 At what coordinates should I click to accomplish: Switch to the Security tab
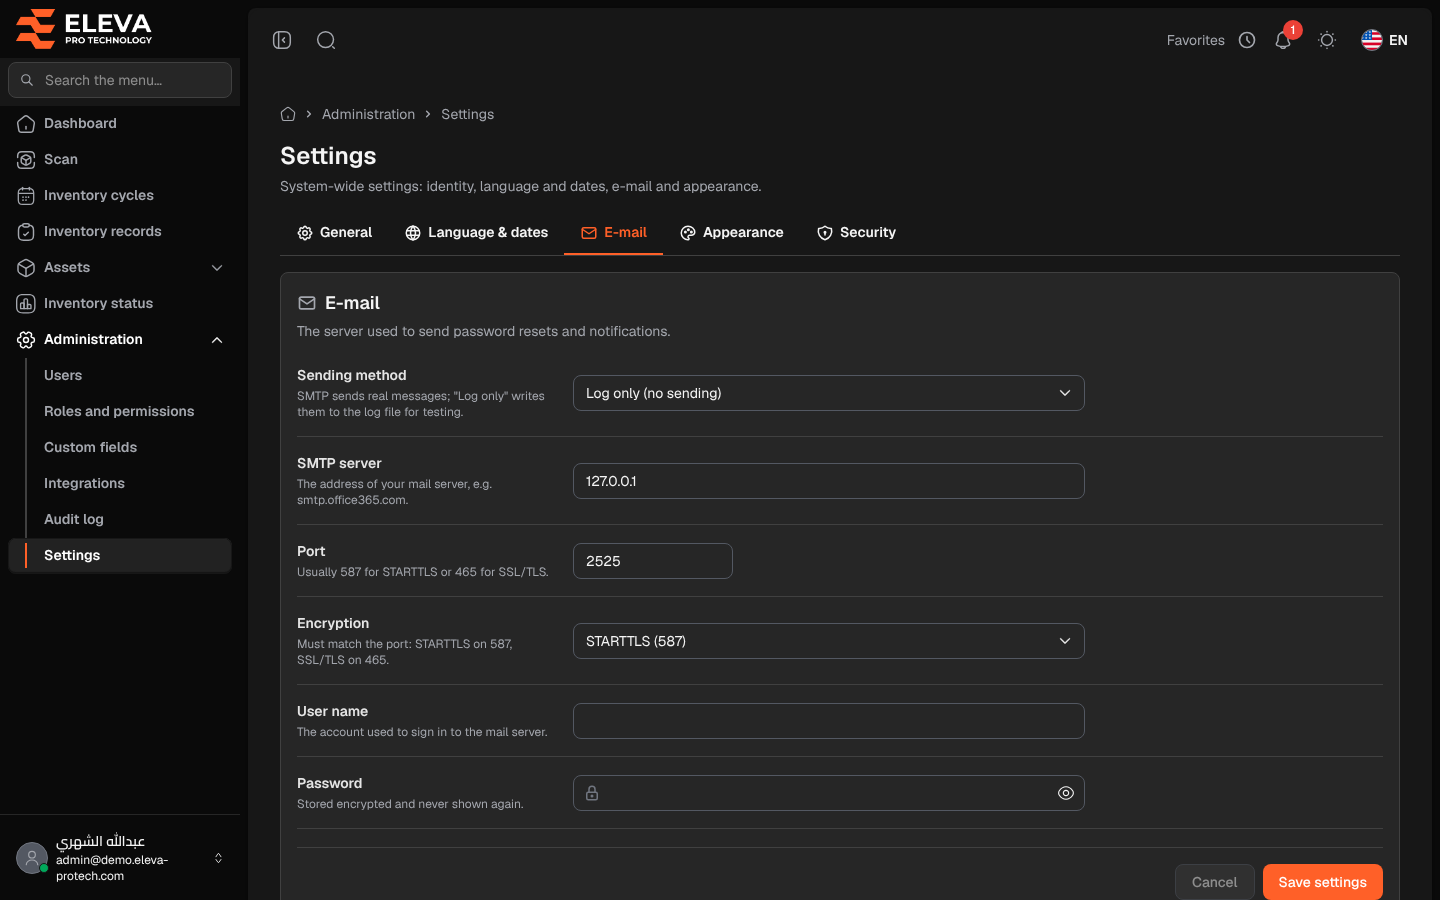pos(856,232)
